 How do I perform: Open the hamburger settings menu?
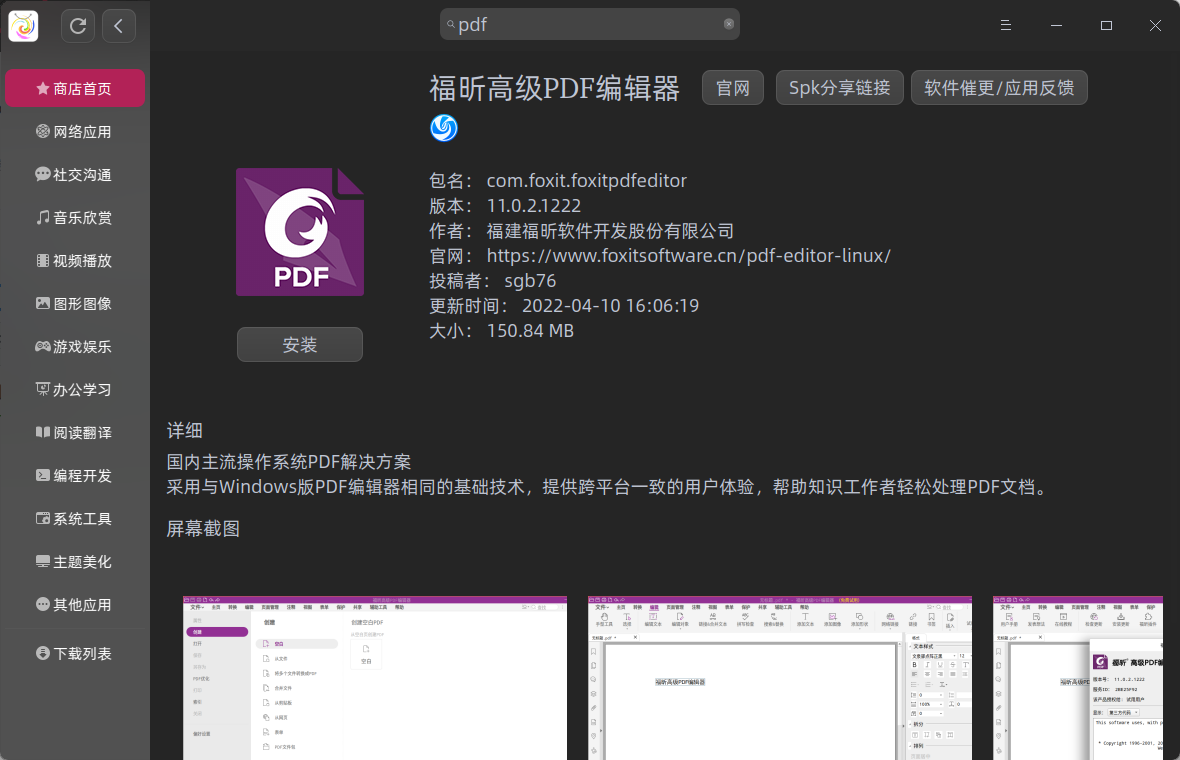[1005, 25]
